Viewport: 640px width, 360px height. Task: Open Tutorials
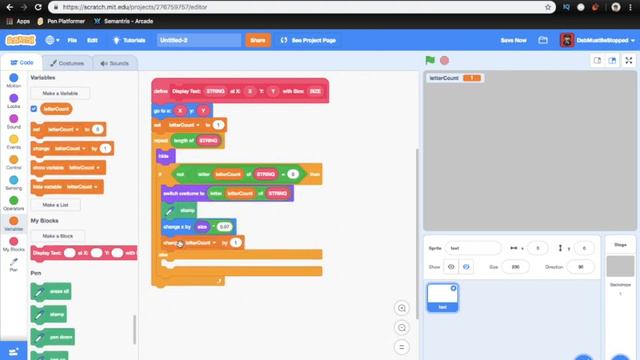click(129, 40)
